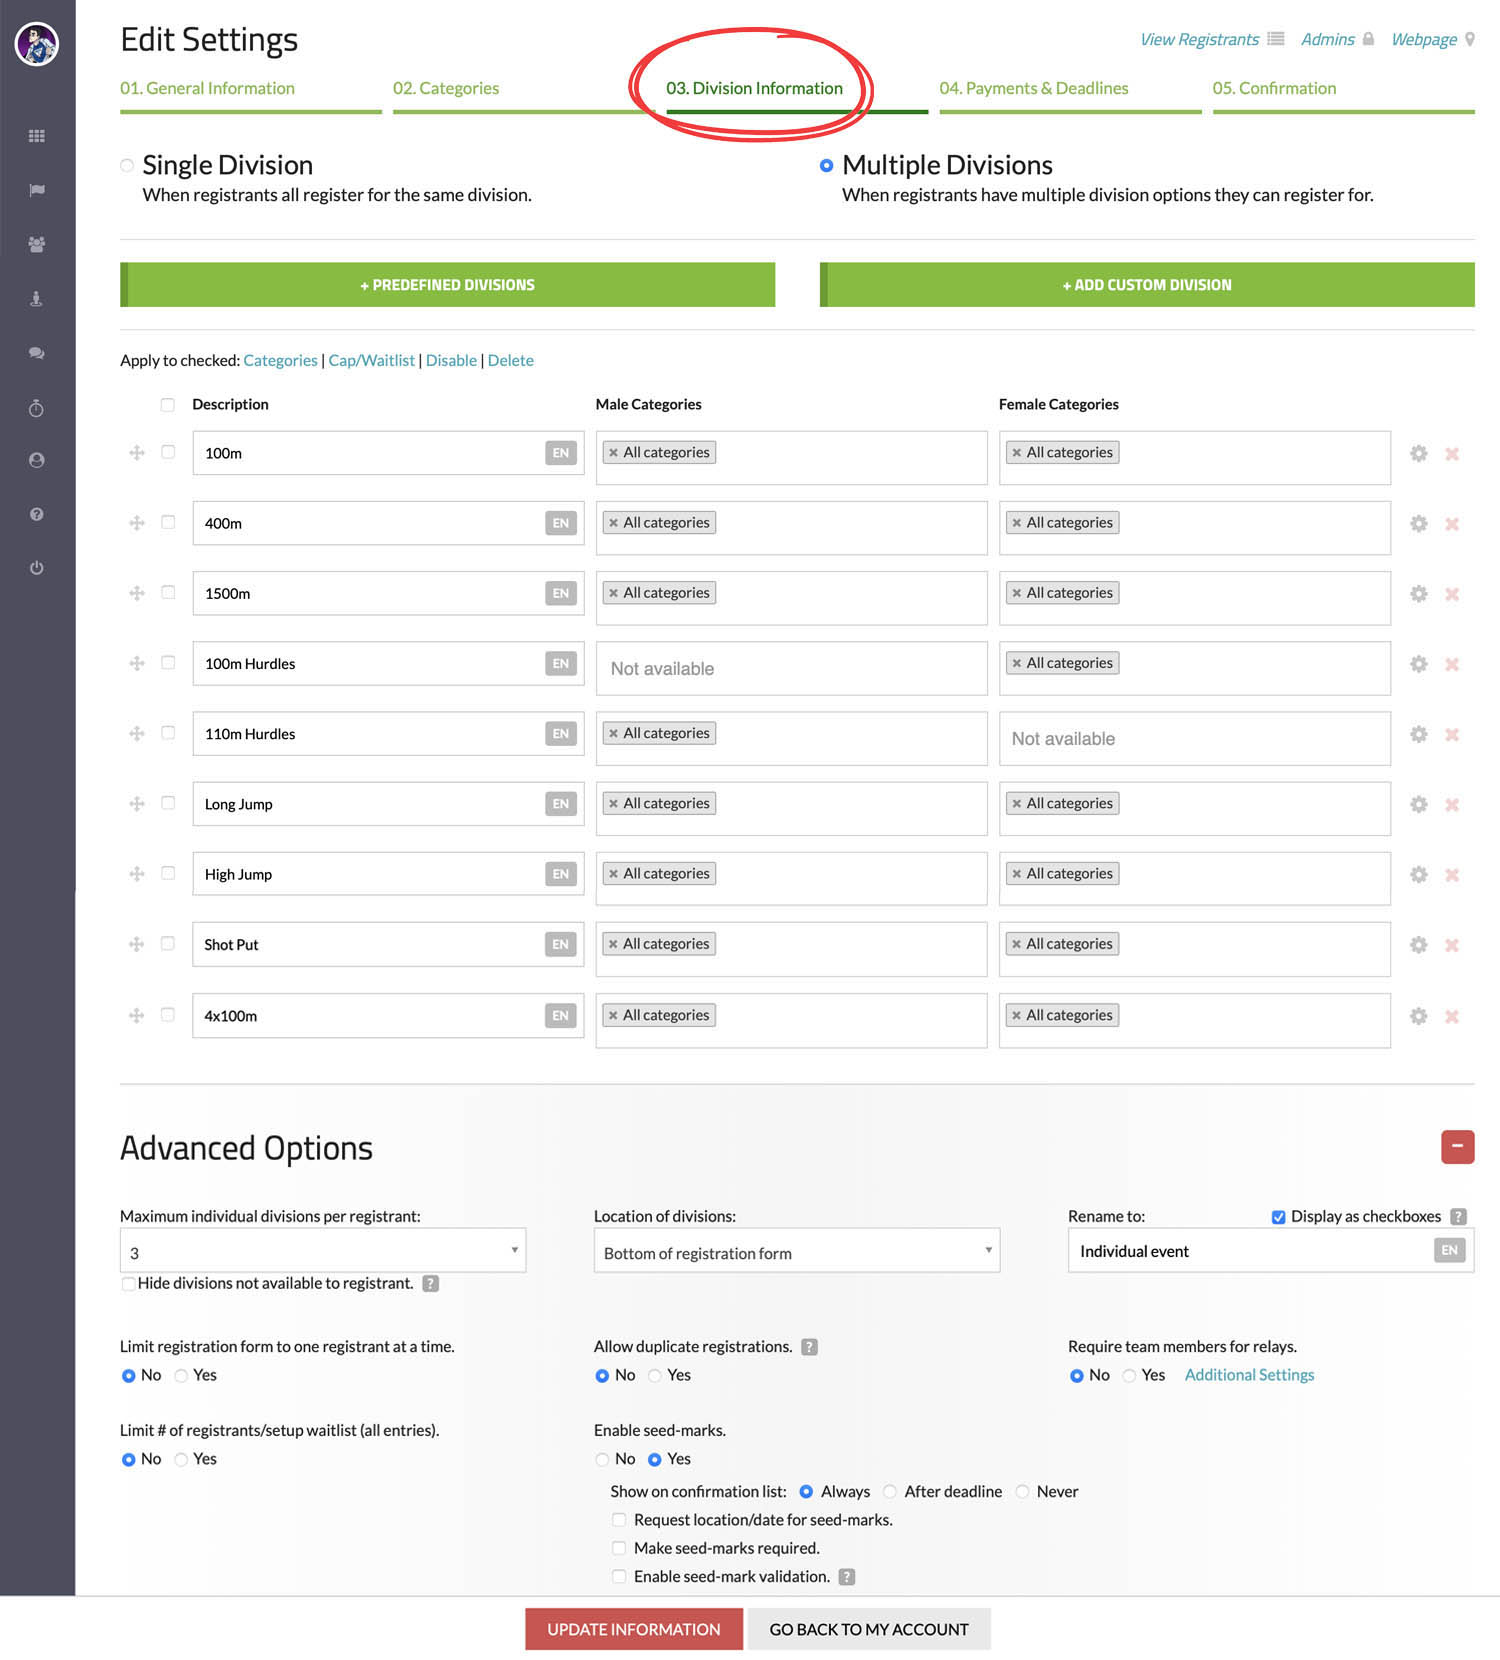Toggle the Display as checkboxes checkbox
The image size is (1500, 1660).
tap(1278, 1217)
